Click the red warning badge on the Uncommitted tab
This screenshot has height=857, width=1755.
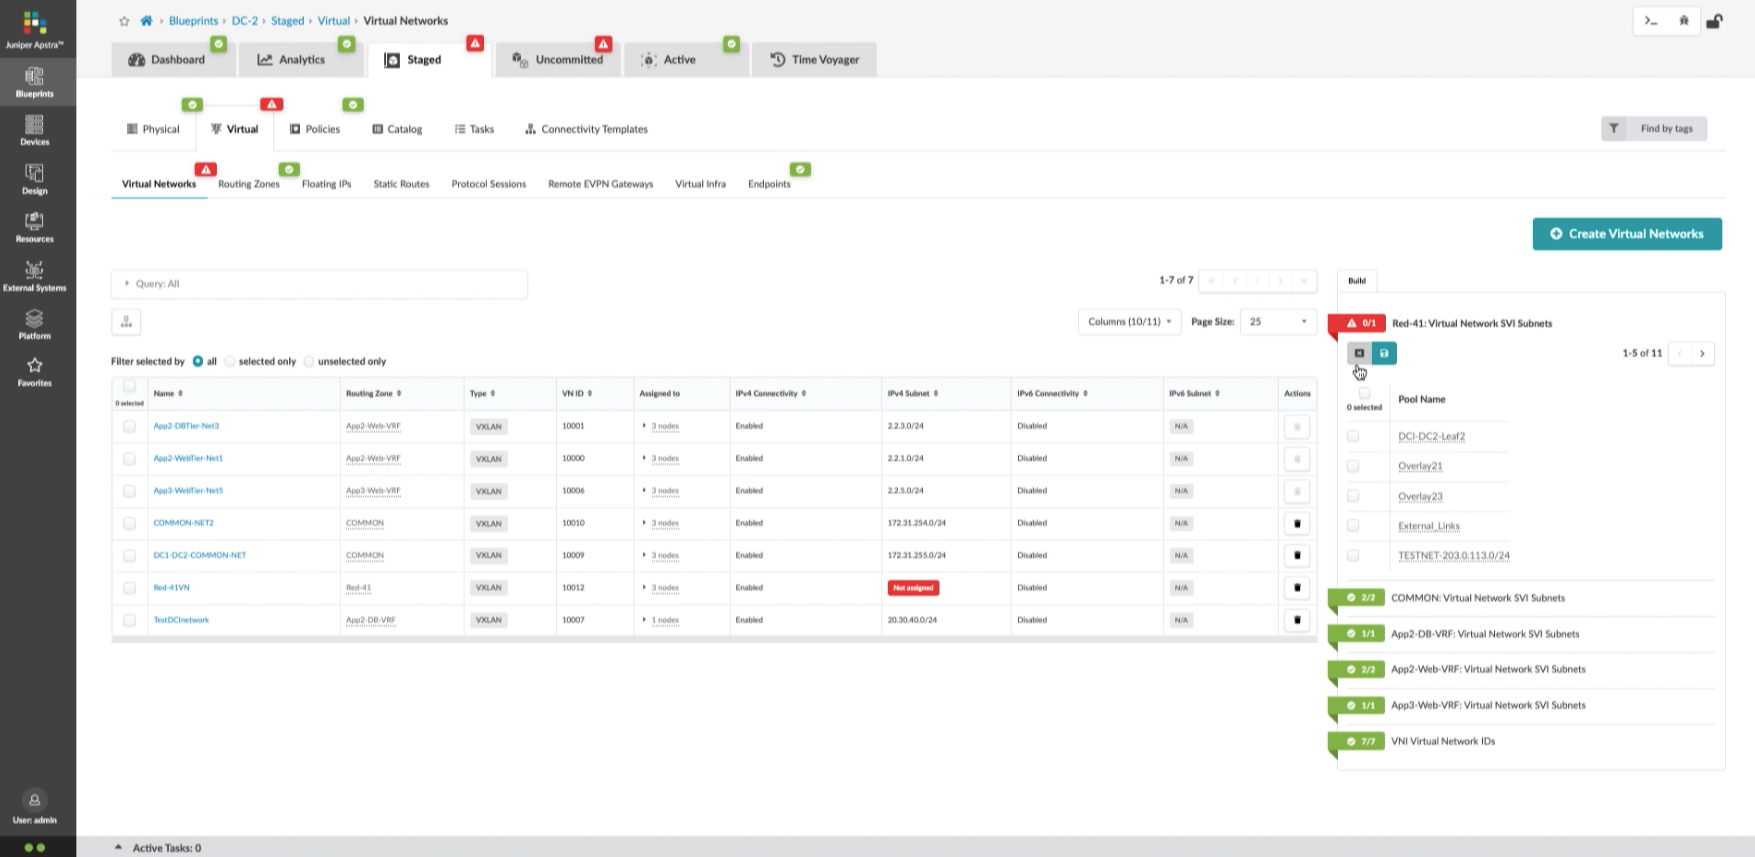[603, 44]
